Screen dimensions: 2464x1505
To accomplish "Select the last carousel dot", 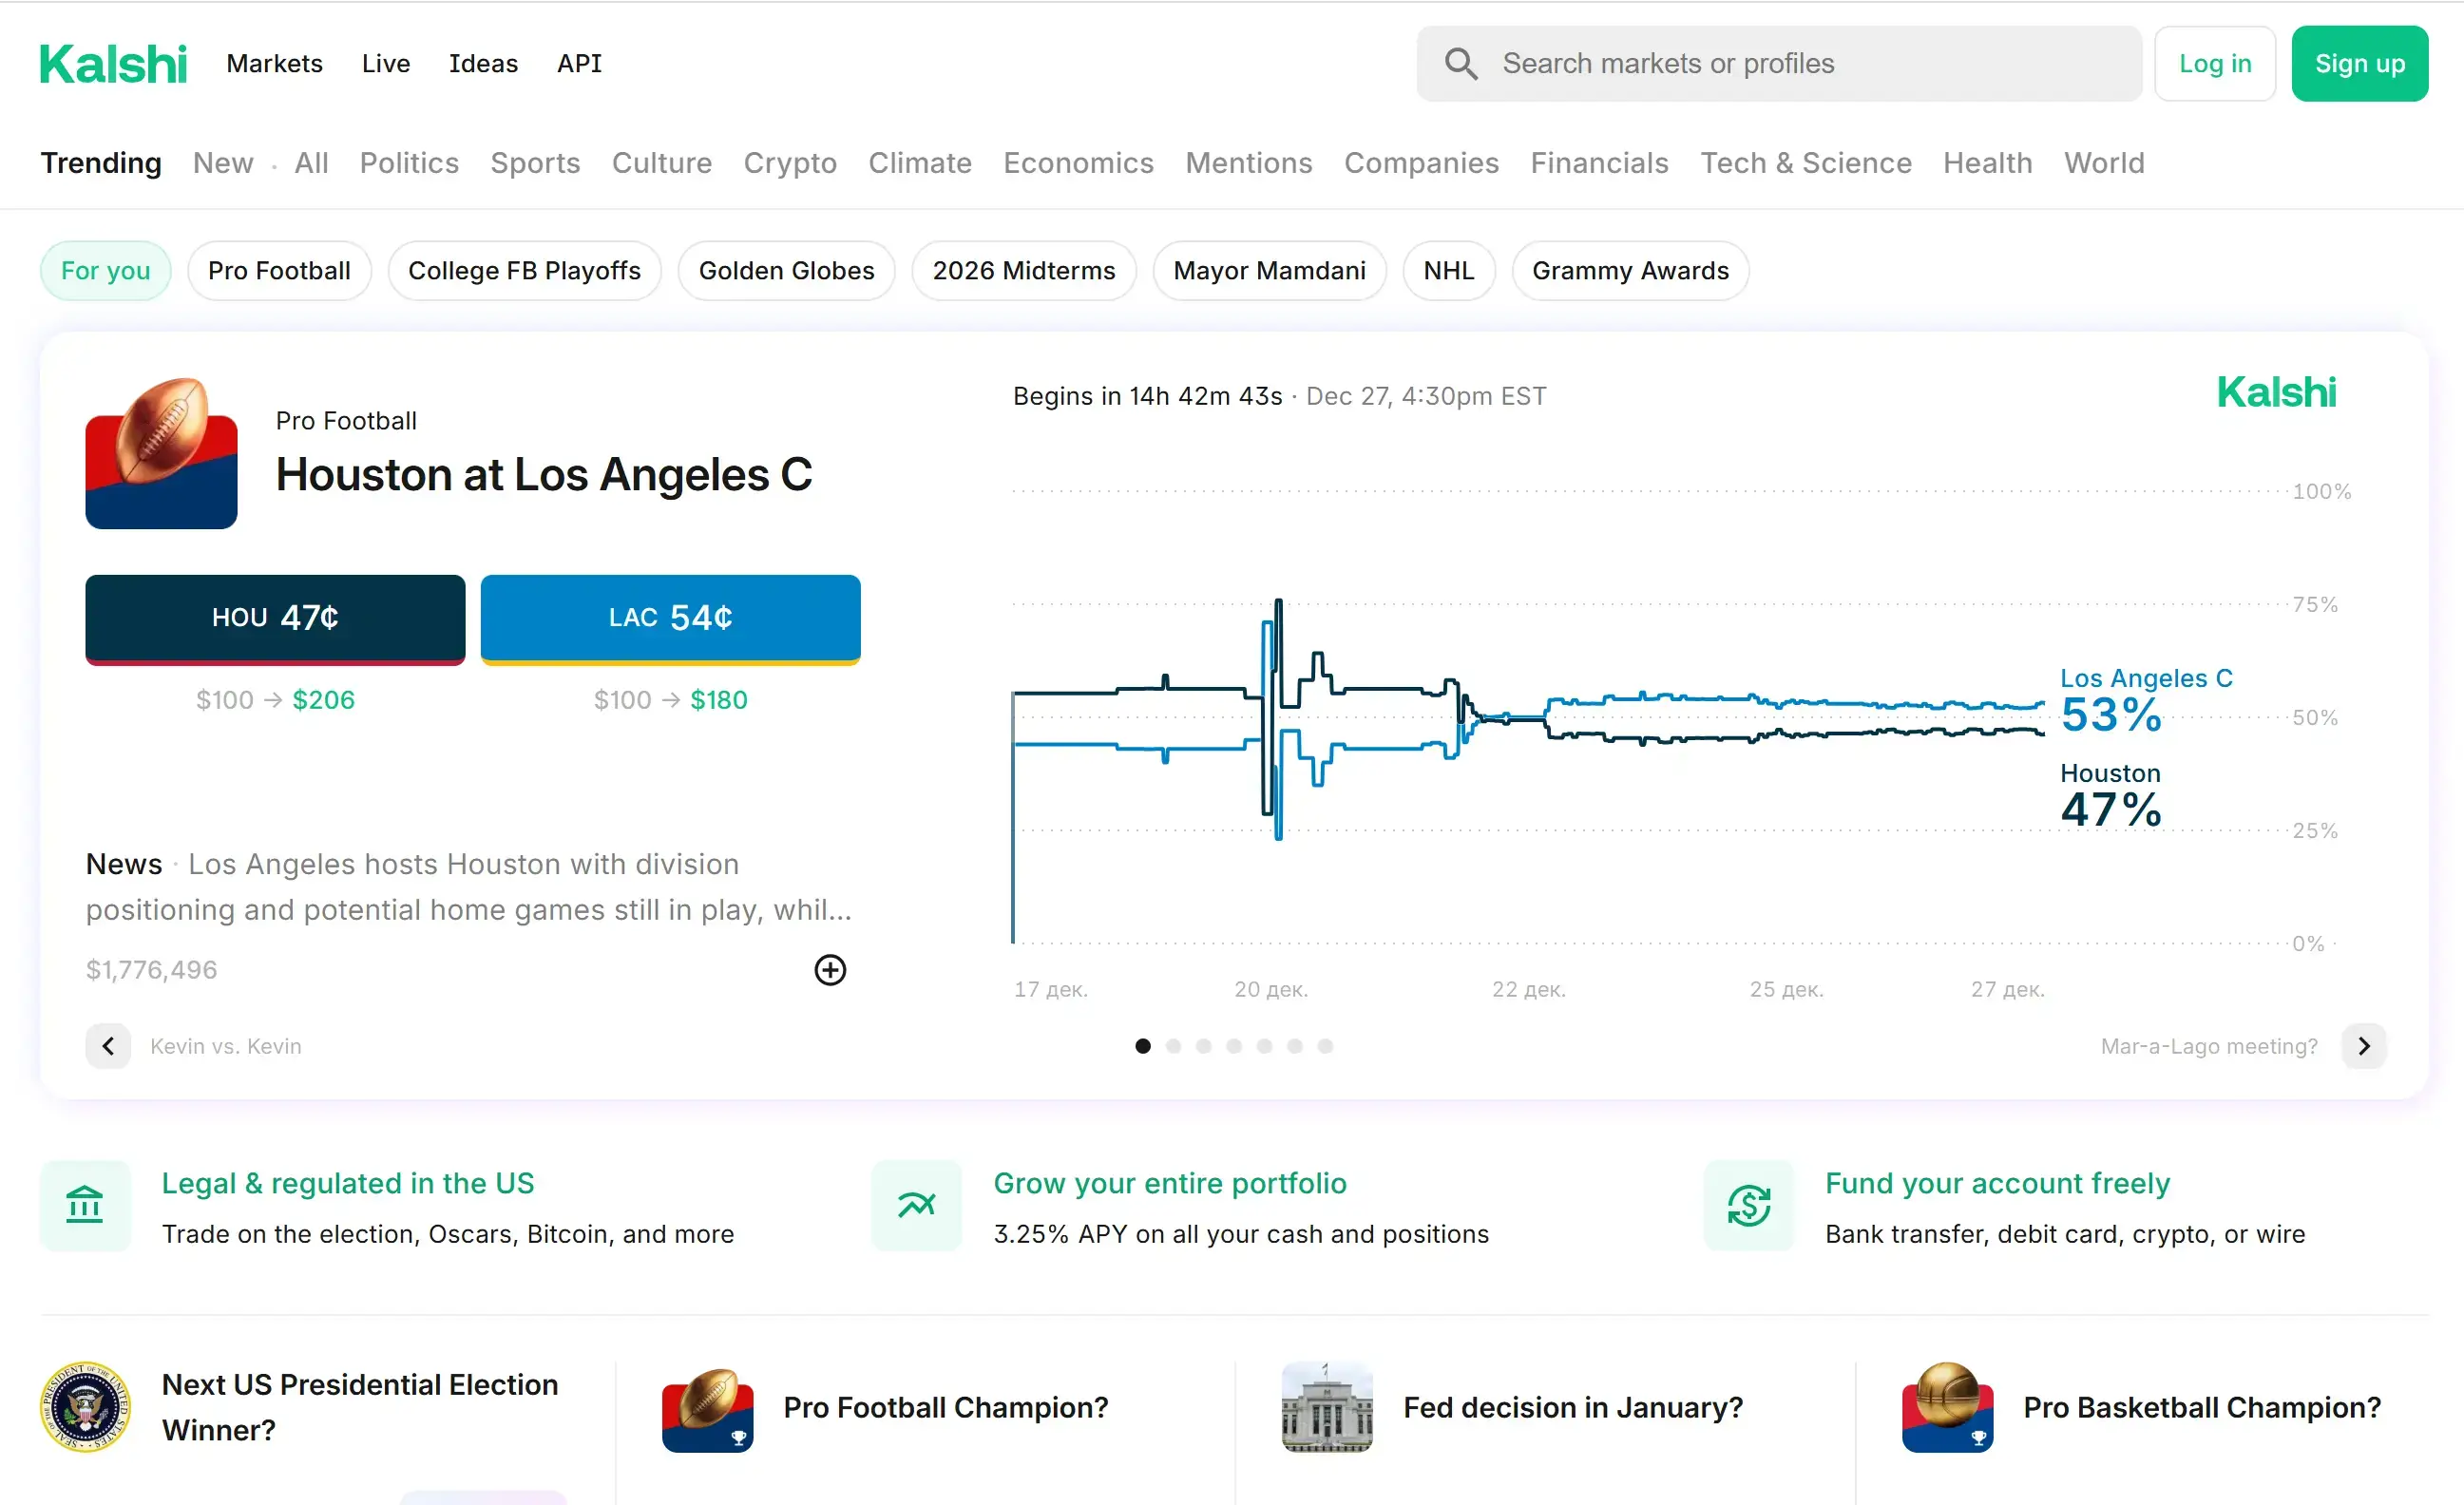I will [x=1325, y=1046].
